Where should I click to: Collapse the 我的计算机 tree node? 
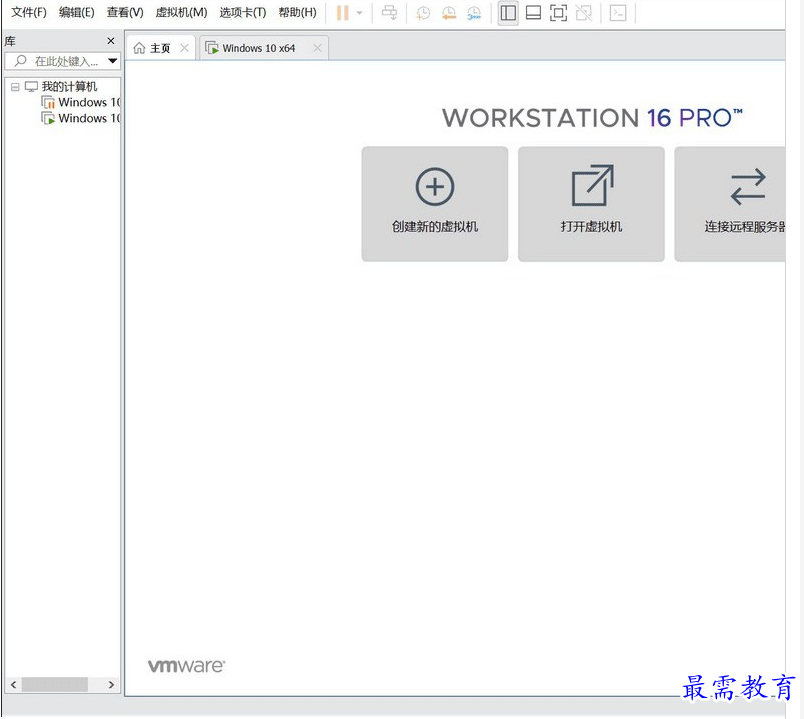point(15,87)
